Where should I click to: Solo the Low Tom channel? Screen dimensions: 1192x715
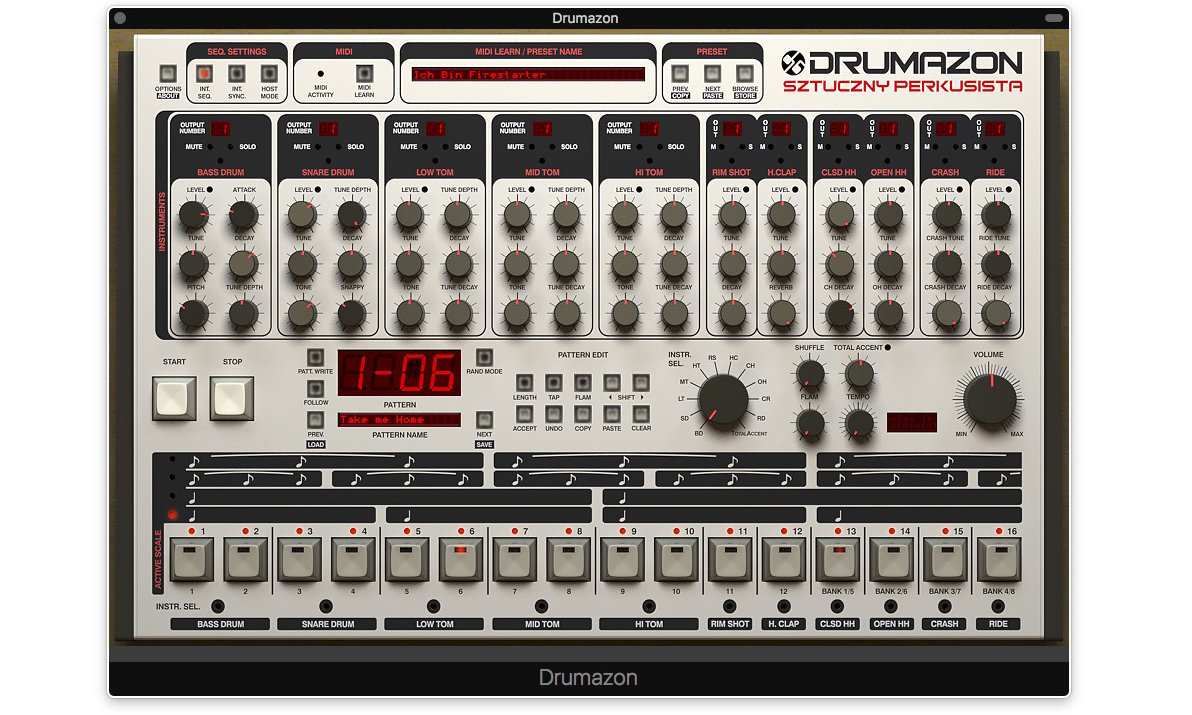(446, 147)
